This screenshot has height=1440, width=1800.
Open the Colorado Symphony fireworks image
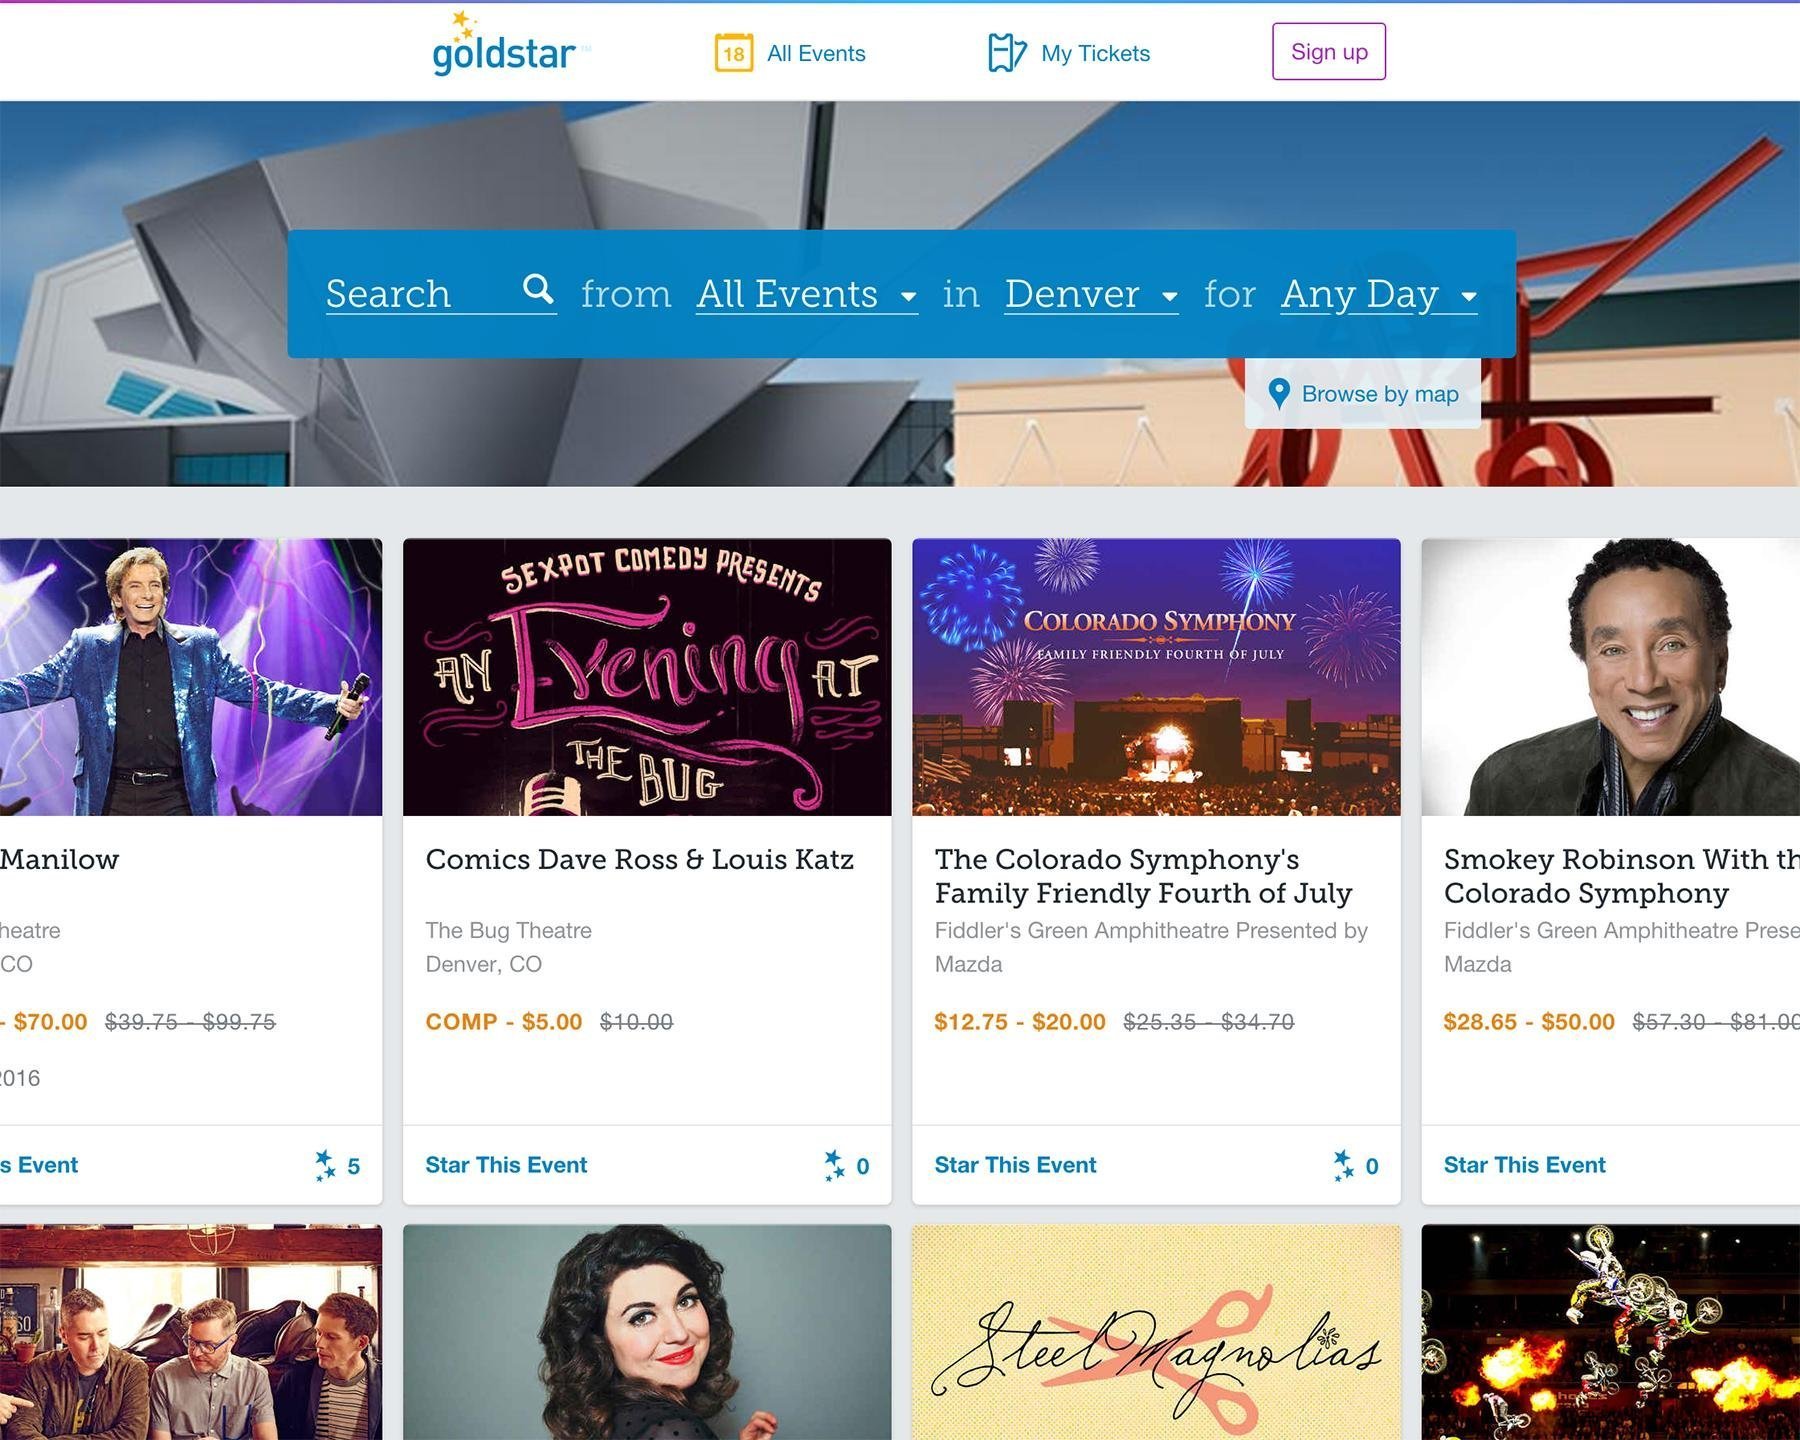point(1156,677)
